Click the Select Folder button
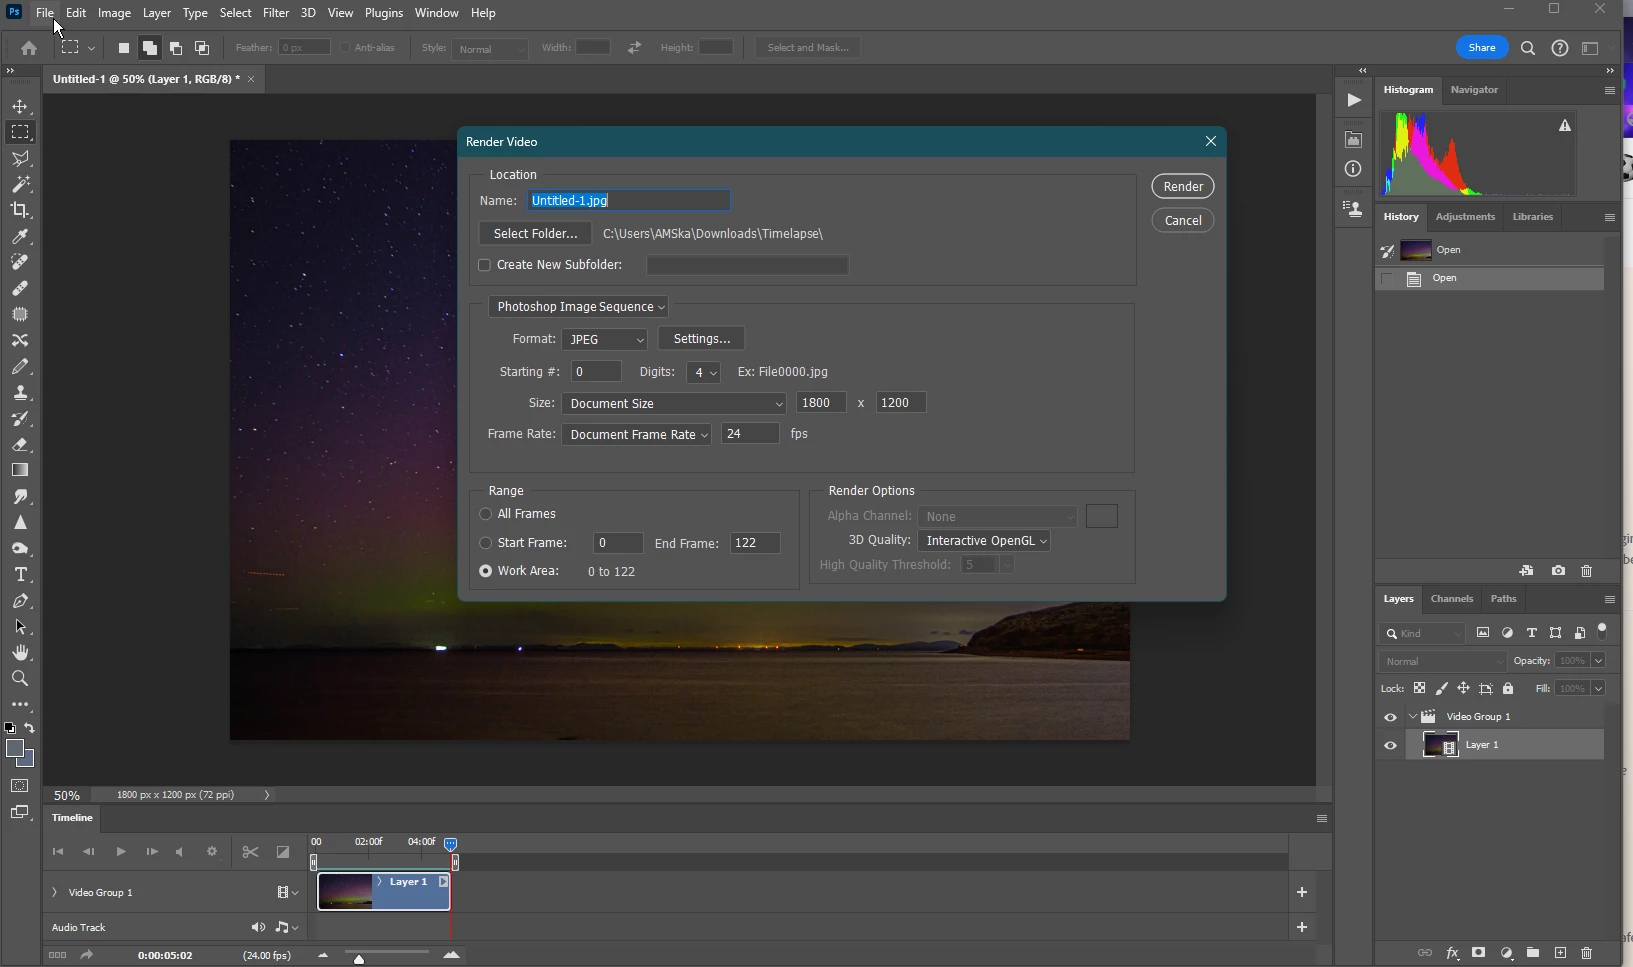 tap(536, 234)
